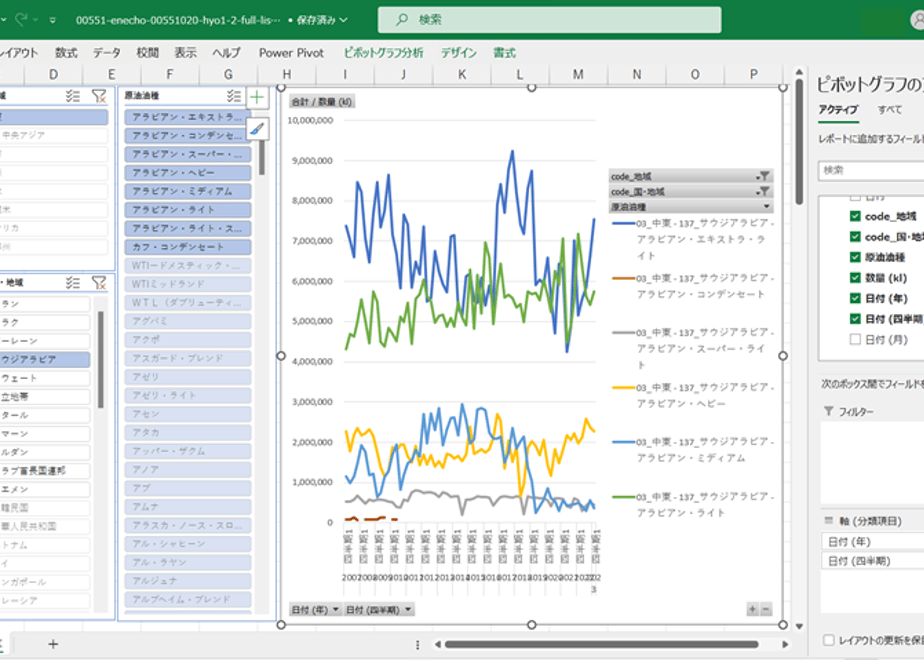This screenshot has width=924, height=660.
Task: Select the column K header
Action: [x=461, y=74]
